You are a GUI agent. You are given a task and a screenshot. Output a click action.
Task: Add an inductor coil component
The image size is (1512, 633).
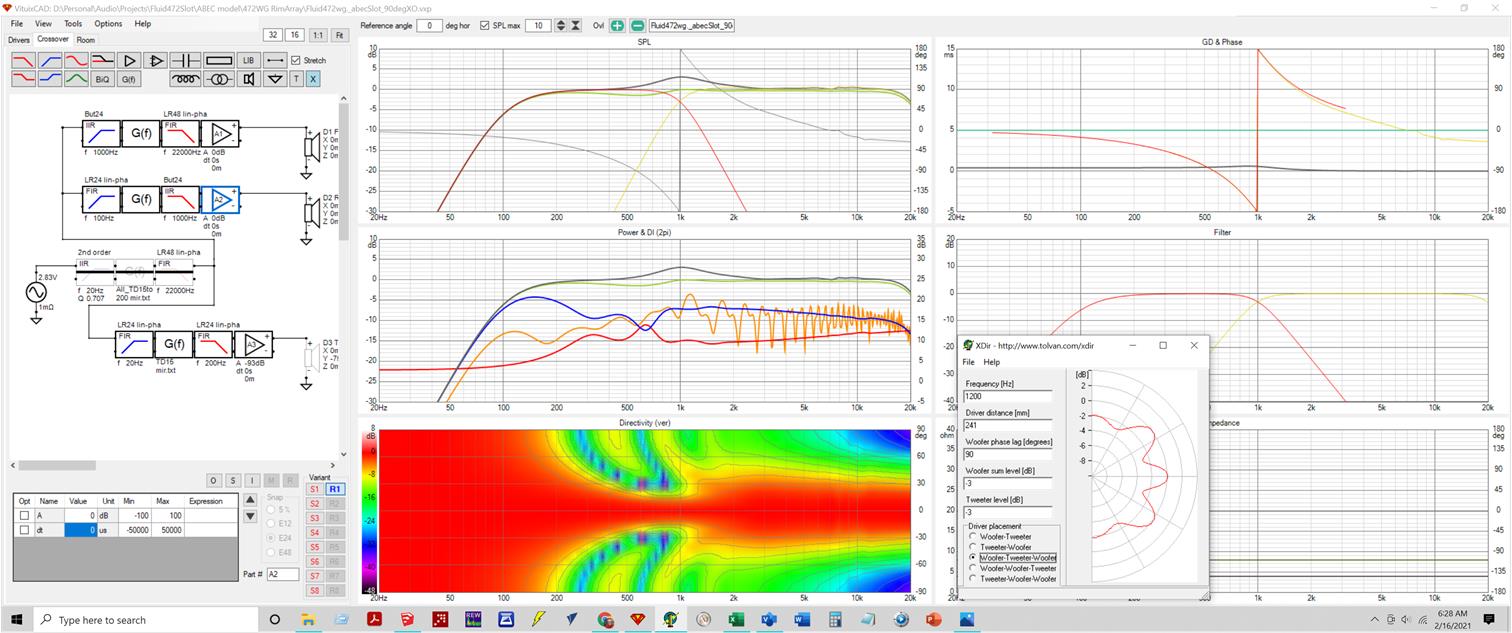[x=186, y=78]
